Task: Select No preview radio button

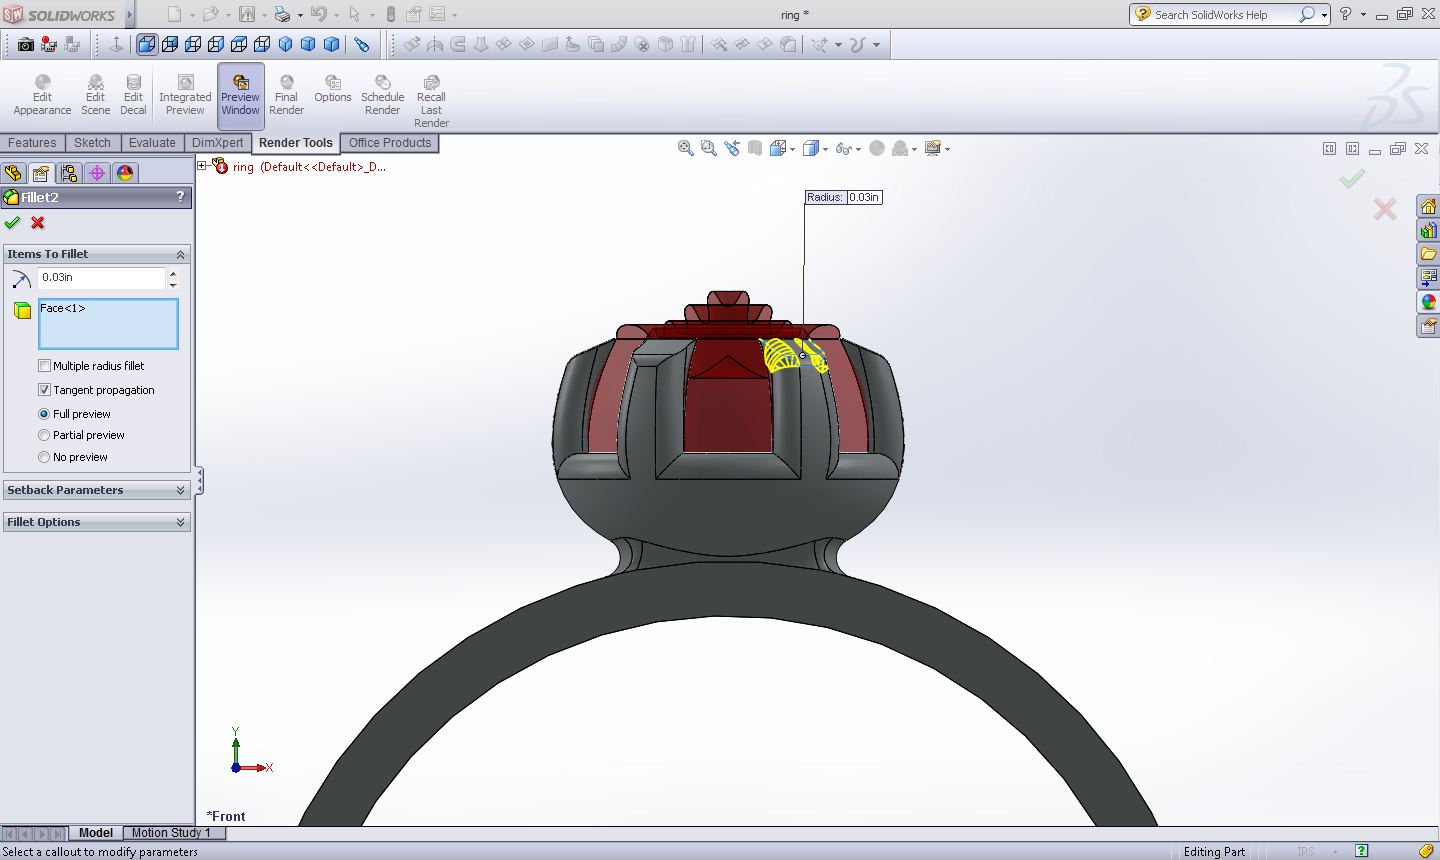Action: (44, 457)
